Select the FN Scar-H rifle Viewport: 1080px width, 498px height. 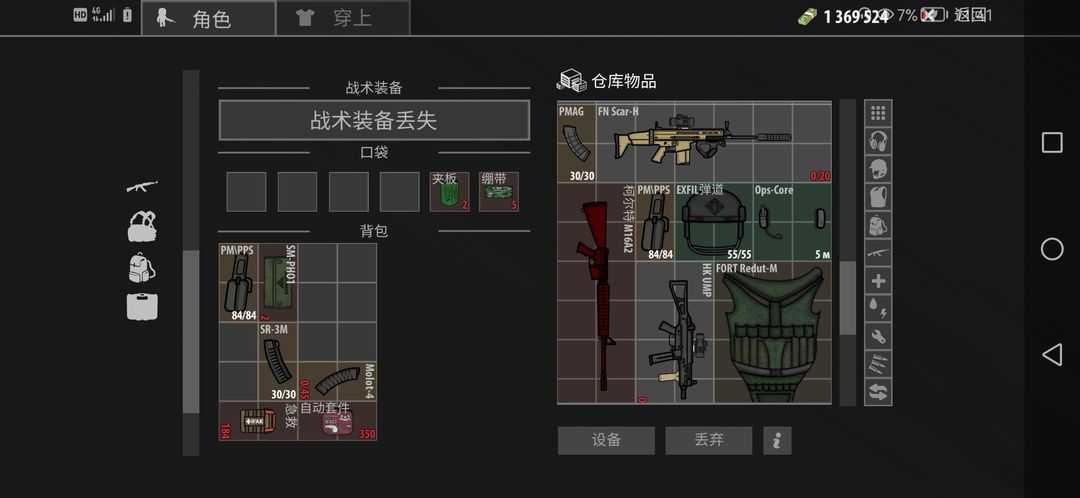point(712,138)
